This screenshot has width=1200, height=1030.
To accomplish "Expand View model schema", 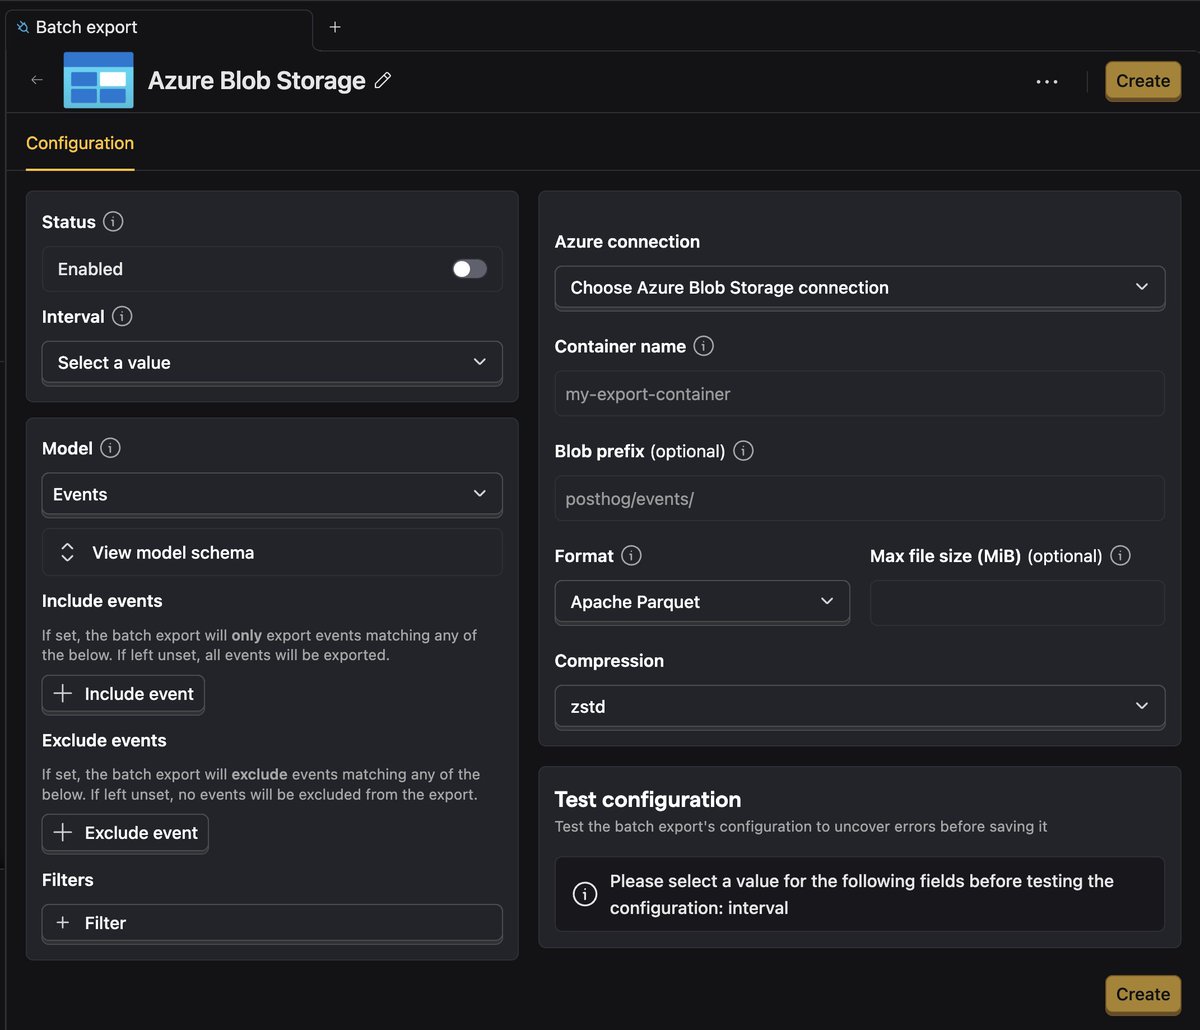I will click(272, 553).
